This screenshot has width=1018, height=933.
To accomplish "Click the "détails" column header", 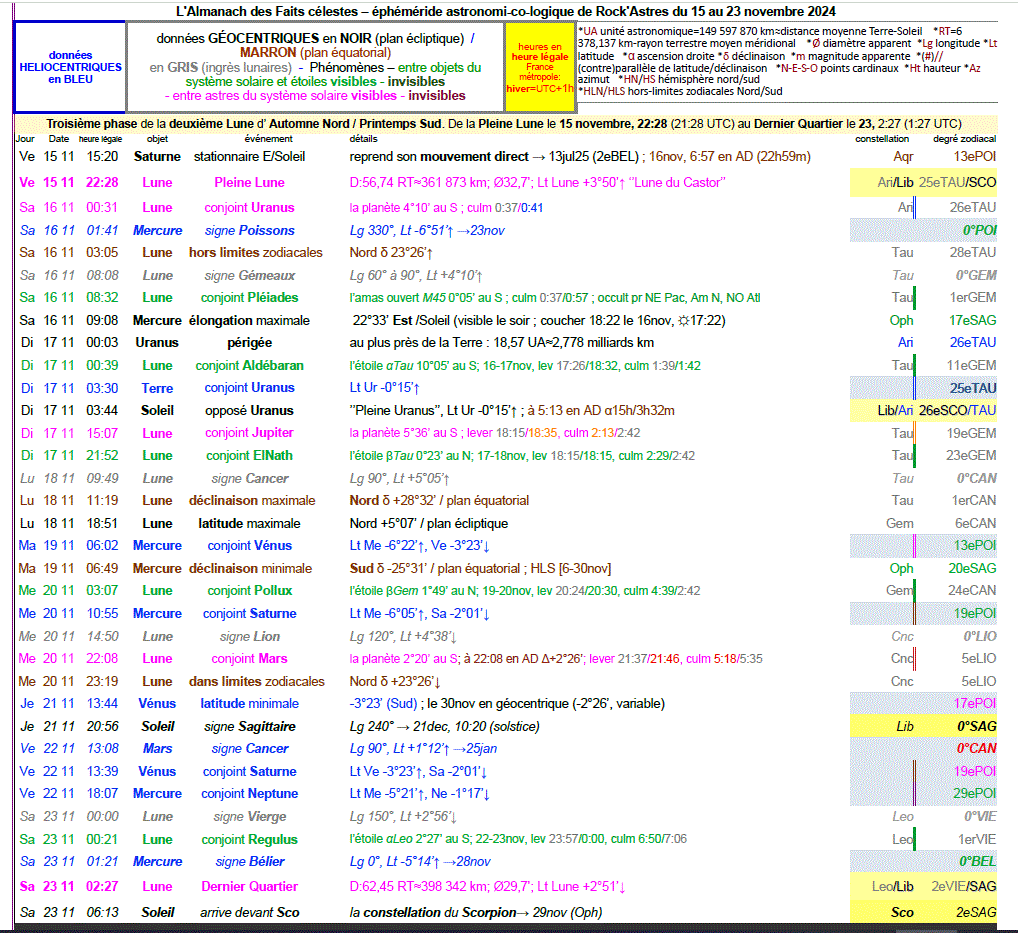I will (x=364, y=139).
